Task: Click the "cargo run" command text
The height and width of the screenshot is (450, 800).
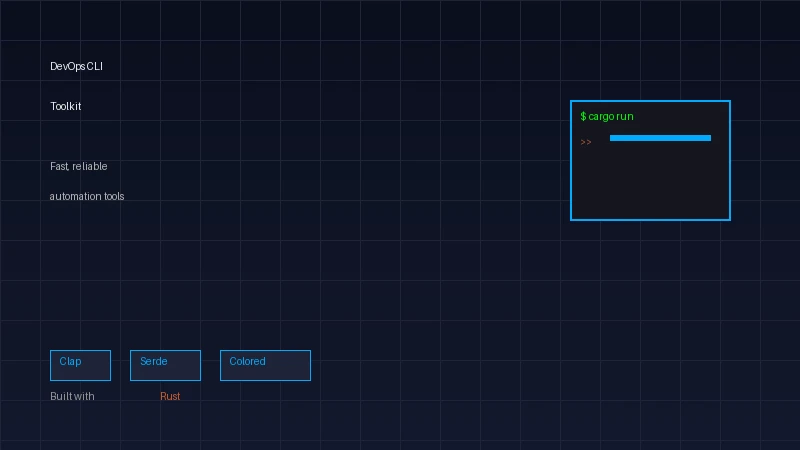Action: click(x=610, y=117)
